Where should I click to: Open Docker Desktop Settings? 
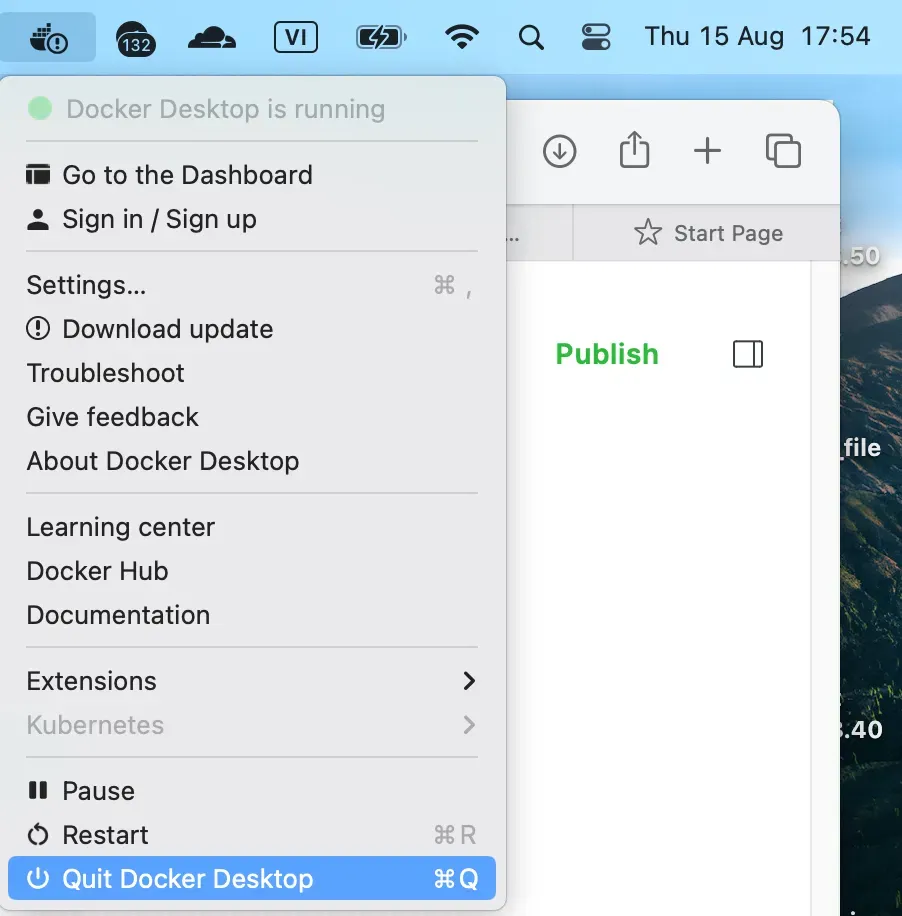(86, 285)
